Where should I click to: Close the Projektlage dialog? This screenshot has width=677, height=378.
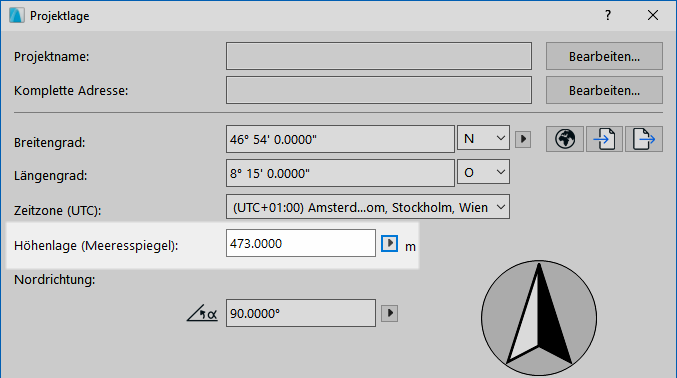[x=653, y=16]
